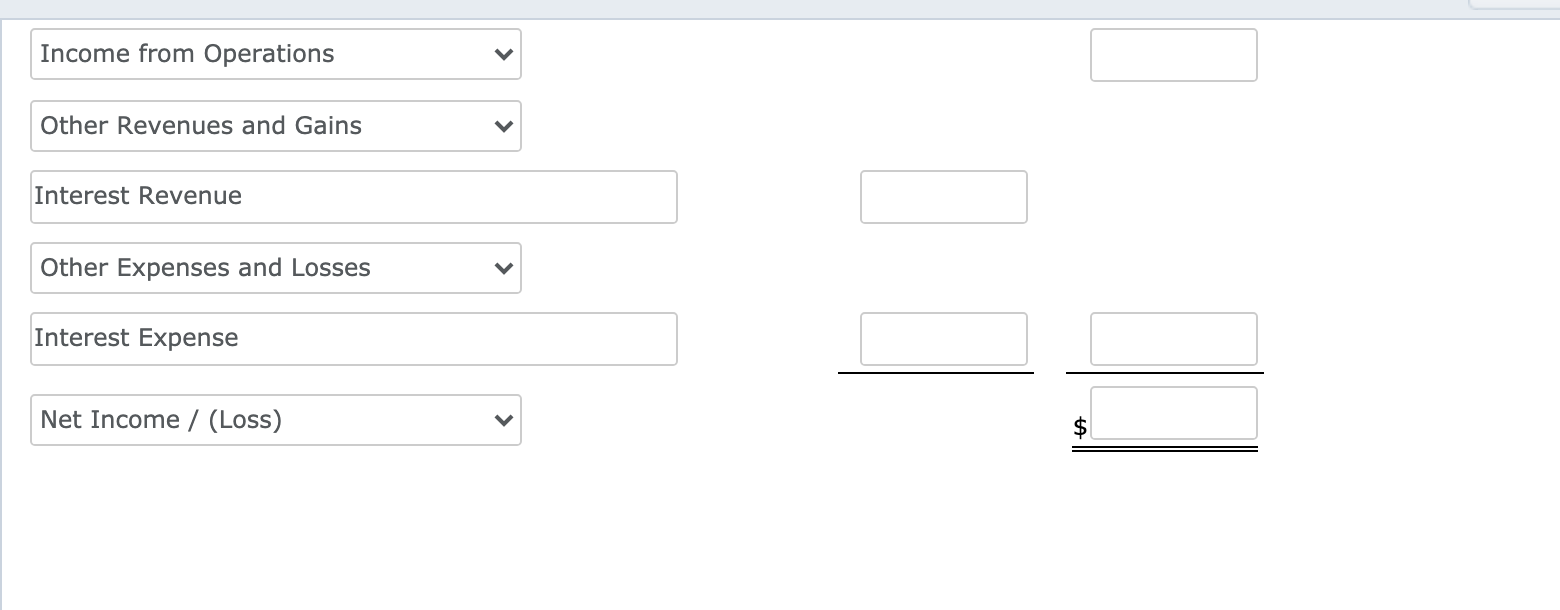Click the Other Revenues and Gains chevron arrow

click(x=504, y=126)
